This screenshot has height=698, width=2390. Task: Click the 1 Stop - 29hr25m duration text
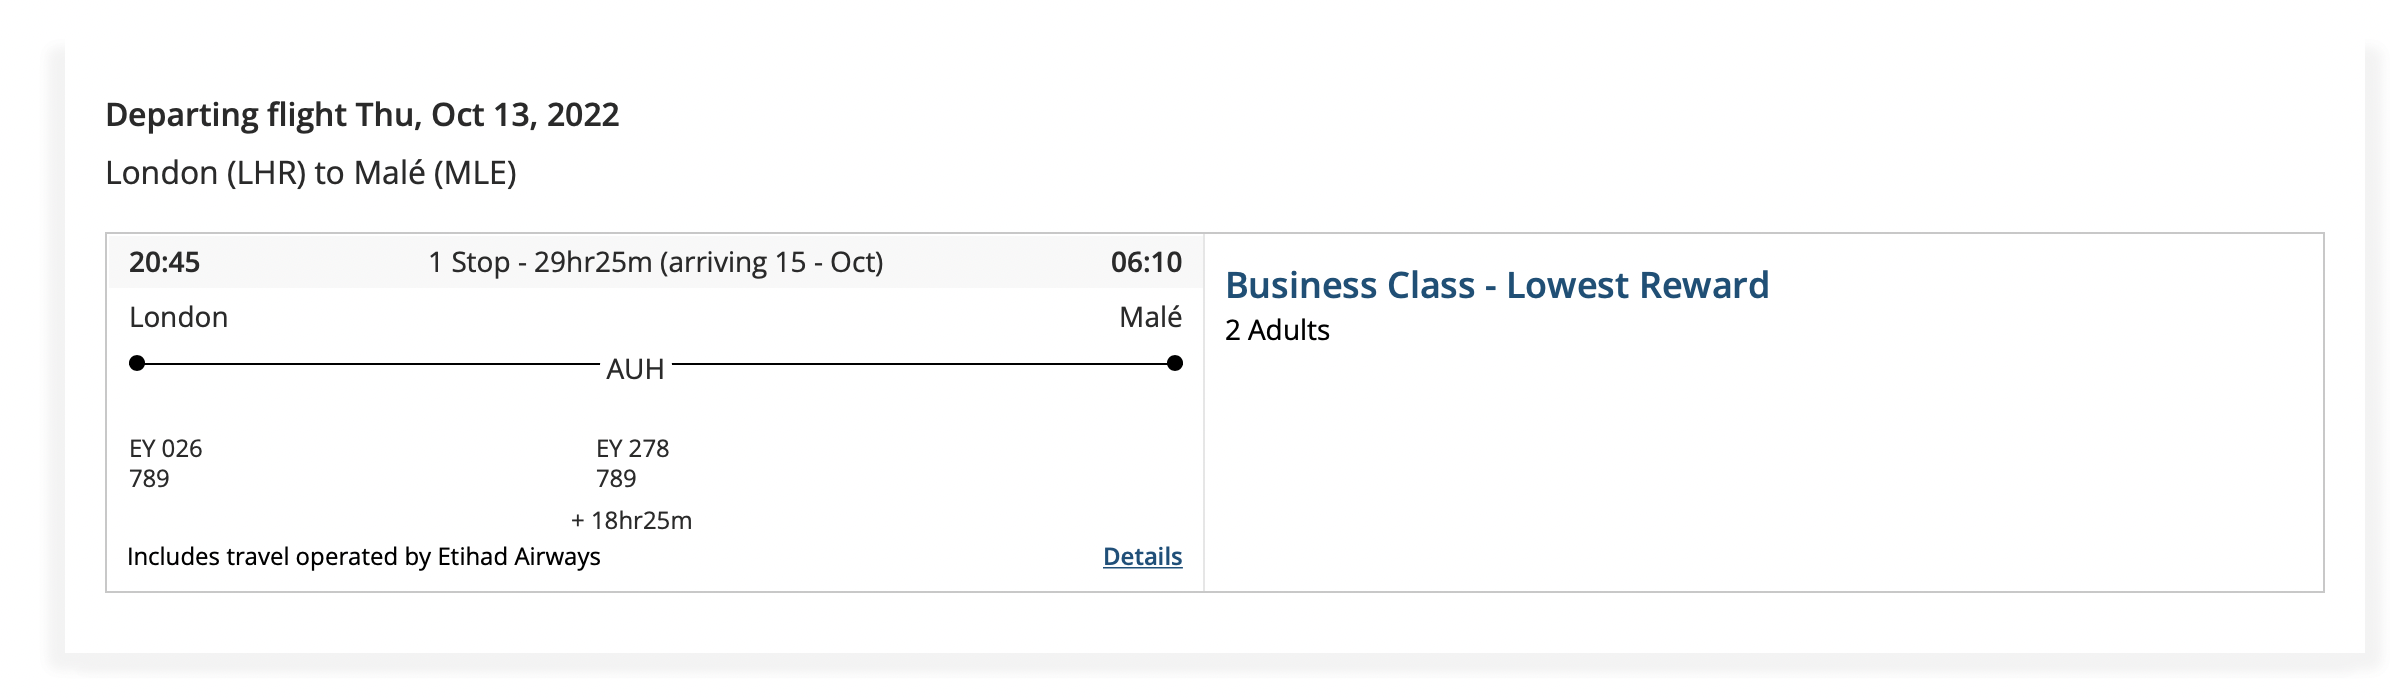[x=656, y=262]
